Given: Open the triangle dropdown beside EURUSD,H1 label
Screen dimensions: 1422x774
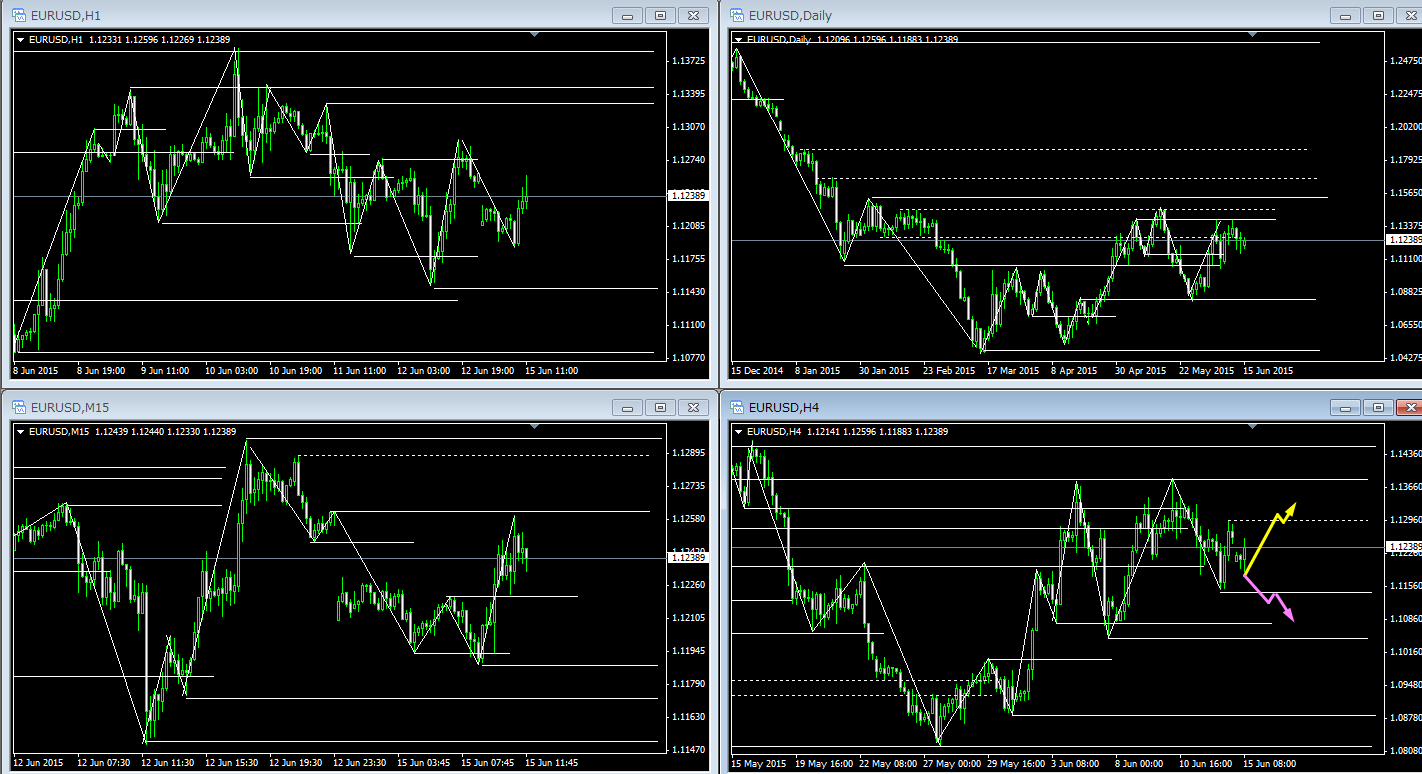Looking at the screenshot, I should [x=21, y=40].
